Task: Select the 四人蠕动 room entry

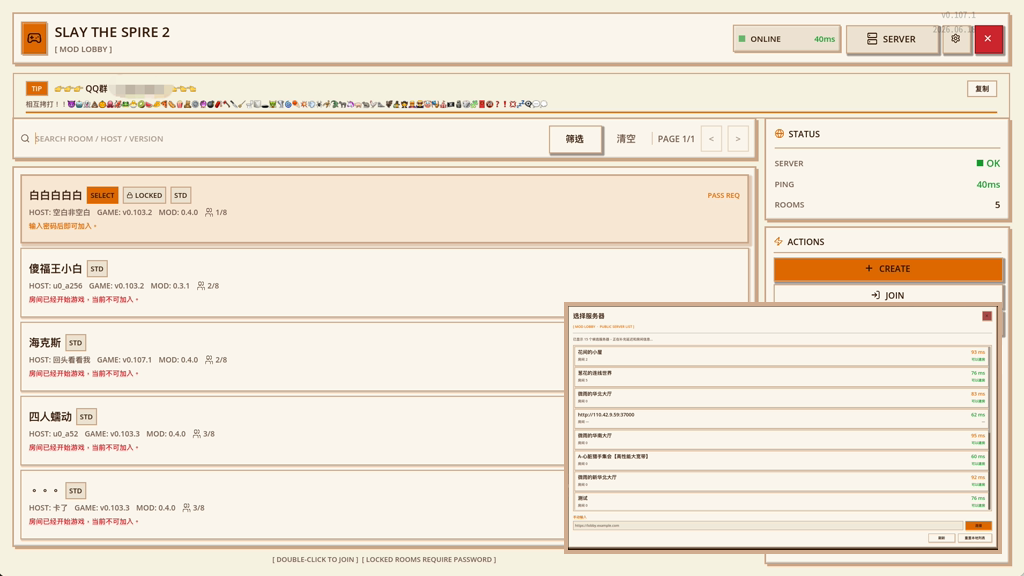Action: [x=293, y=431]
